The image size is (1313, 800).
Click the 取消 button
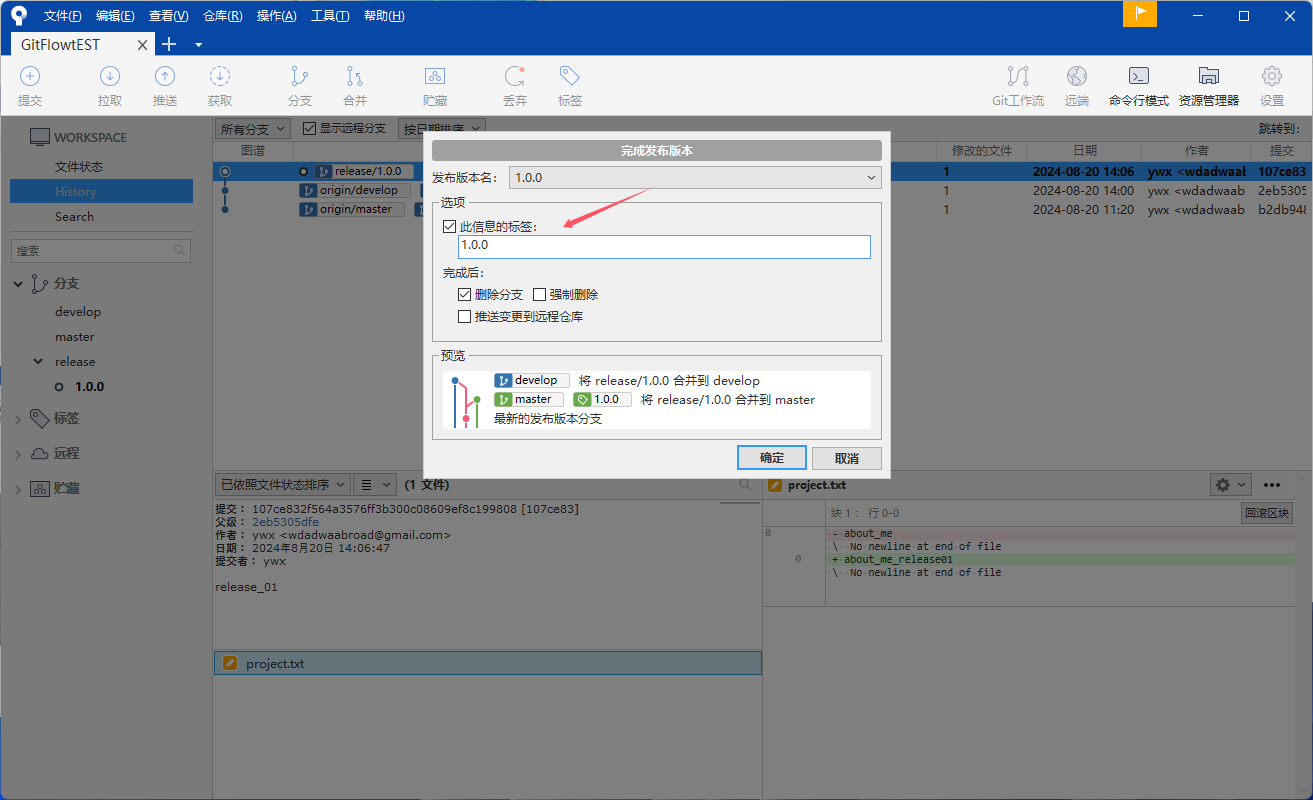(x=846, y=458)
